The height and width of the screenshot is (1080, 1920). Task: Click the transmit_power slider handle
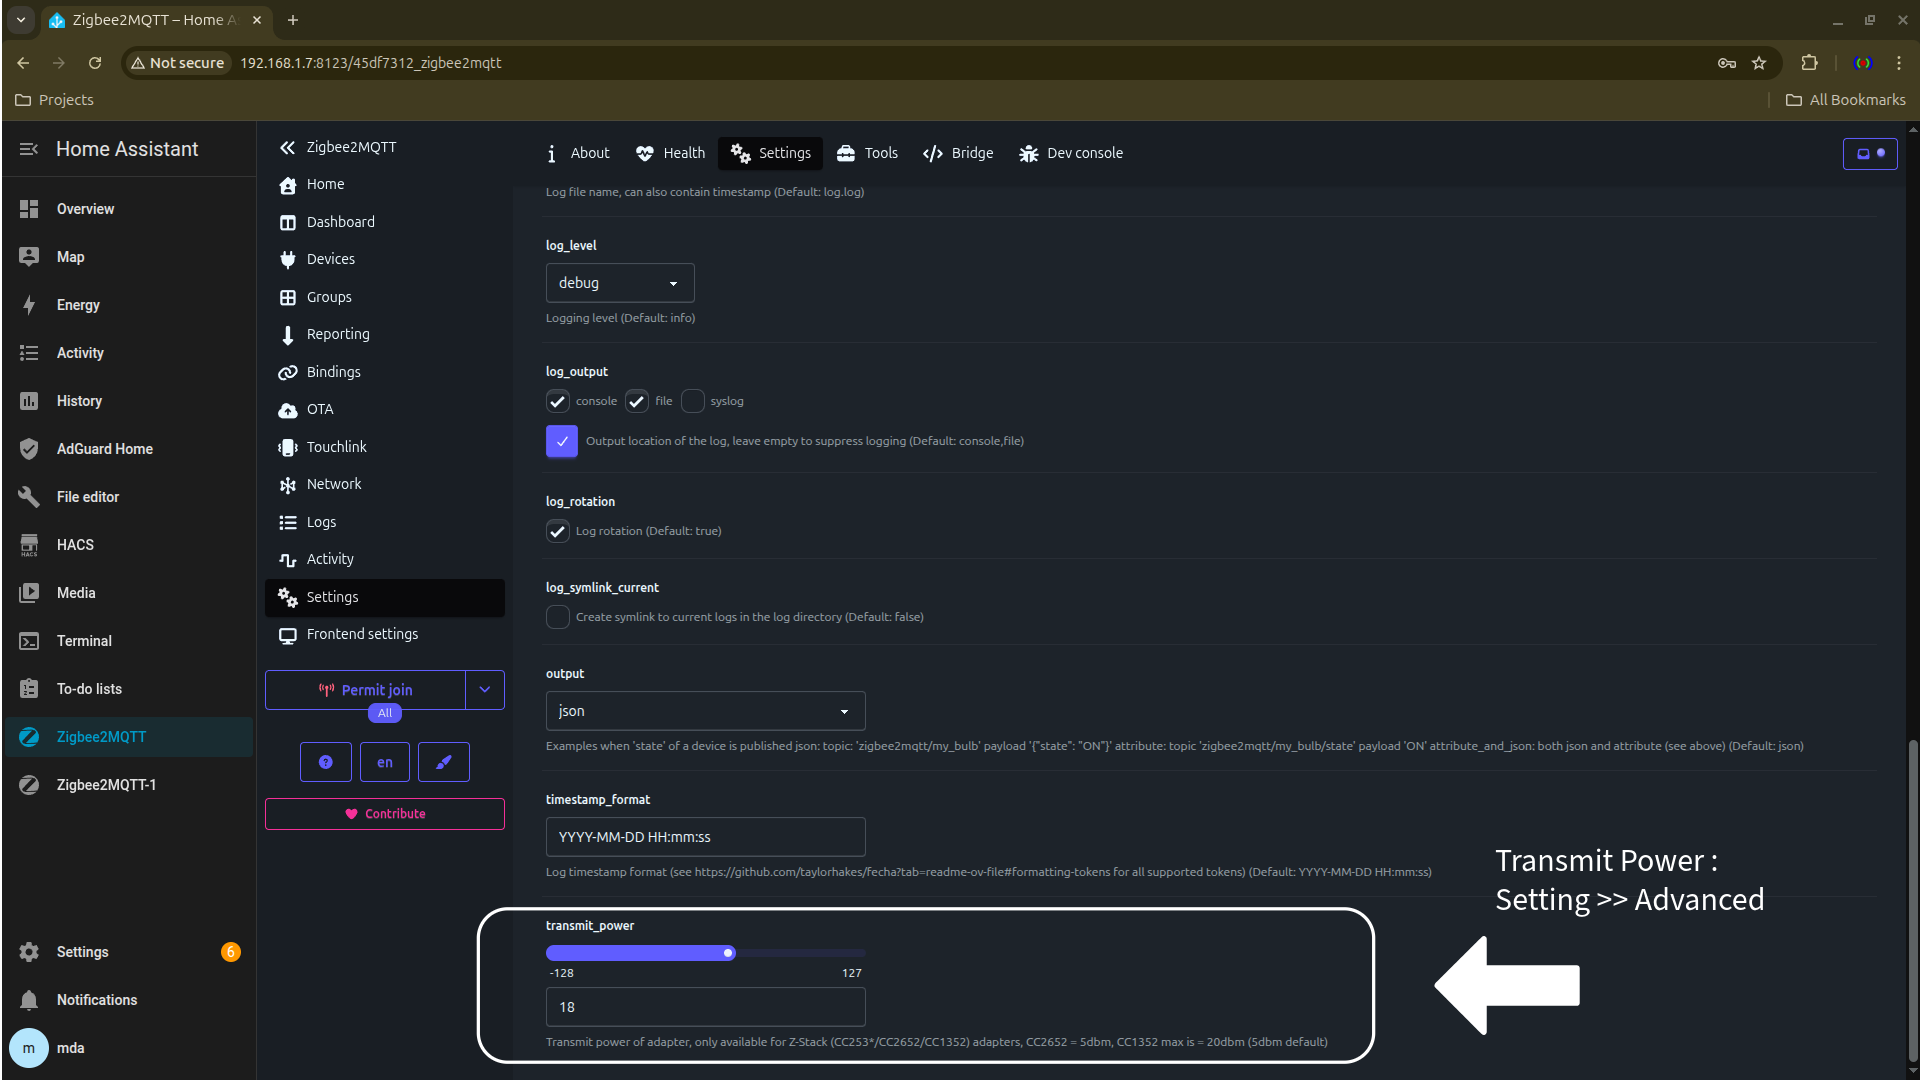tap(728, 953)
